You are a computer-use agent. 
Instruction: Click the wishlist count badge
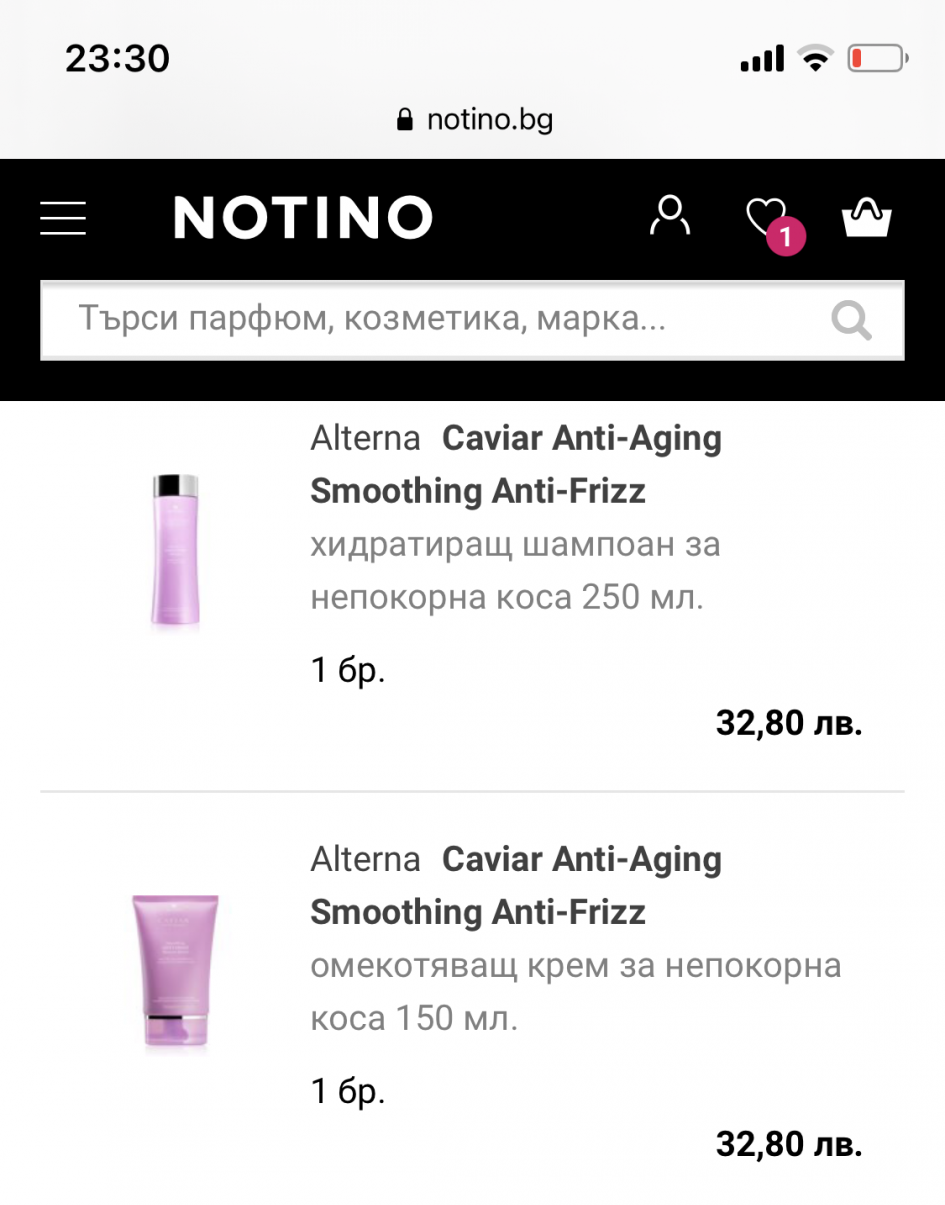pyautogui.click(x=786, y=237)
